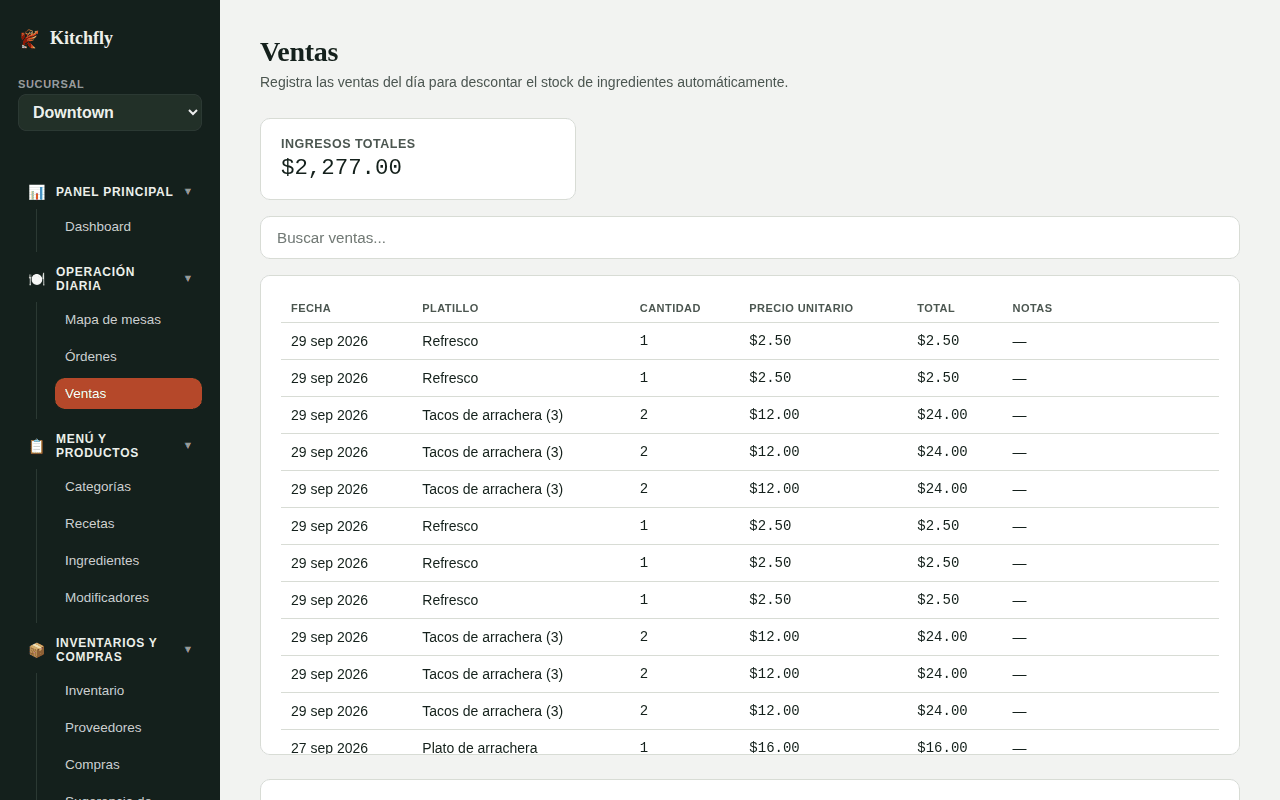The height and width of the screenshot is (800, 1280).
Task: Navigate to Categorías
Action: click(x=128, y=487)
